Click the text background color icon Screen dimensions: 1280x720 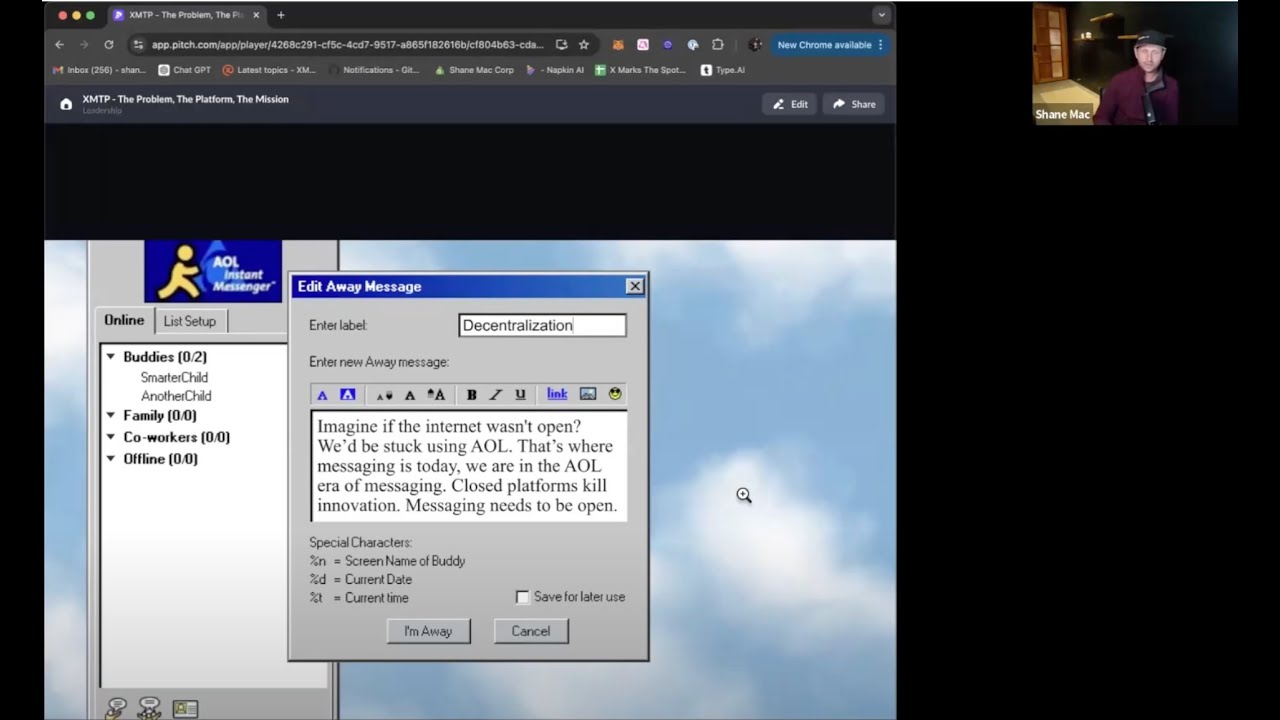coord(347,395)
